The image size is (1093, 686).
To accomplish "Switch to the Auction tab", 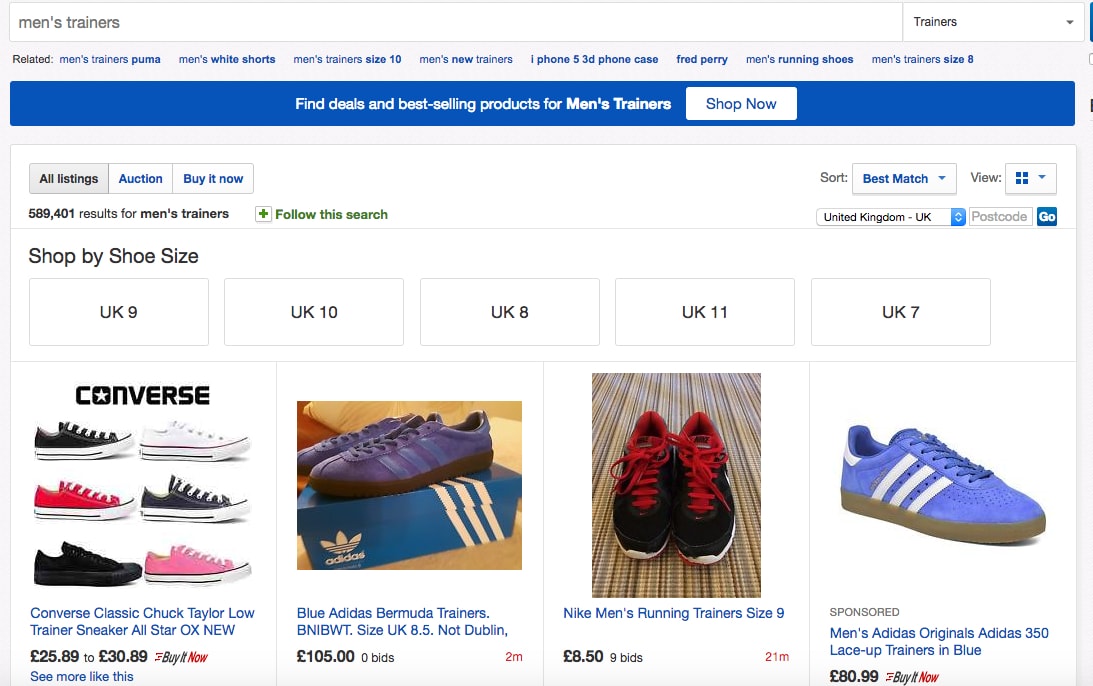I will click(140, 178).
